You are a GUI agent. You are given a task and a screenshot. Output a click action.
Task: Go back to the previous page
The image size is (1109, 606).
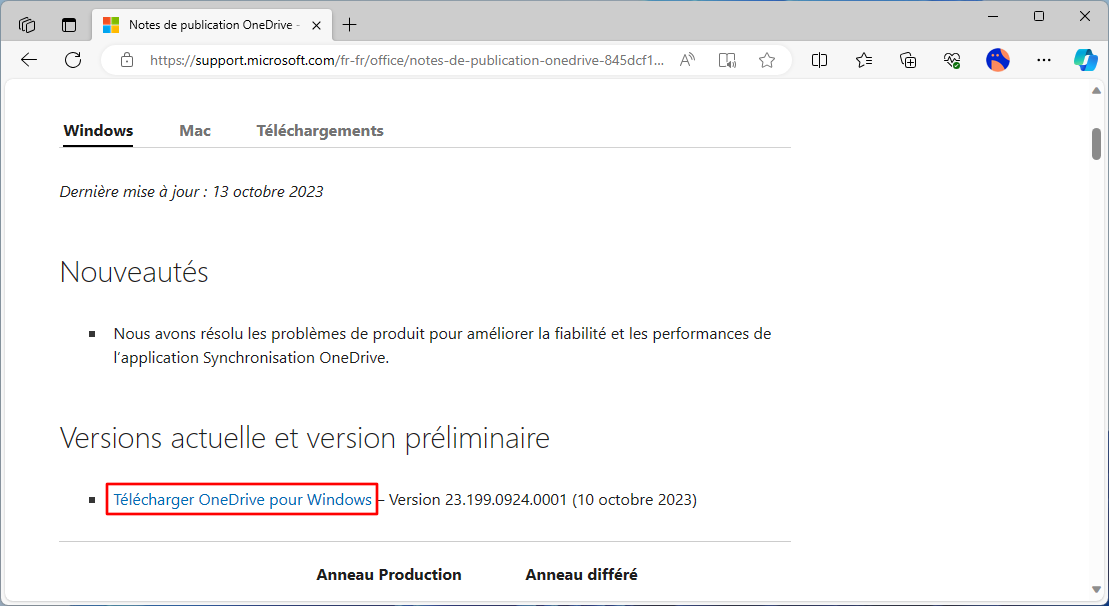(29, 60)
